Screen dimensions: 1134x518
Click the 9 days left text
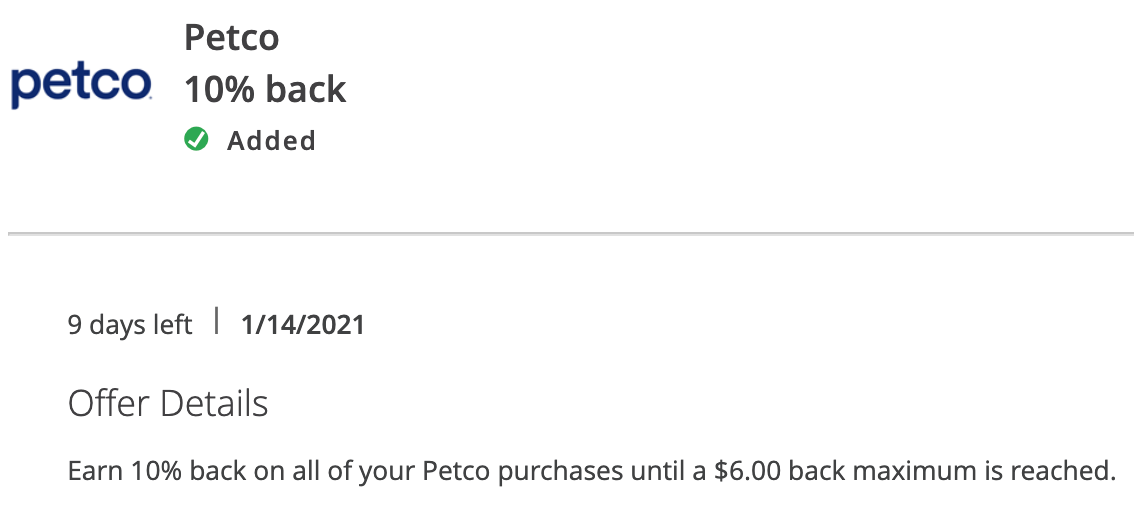(130, 325)
